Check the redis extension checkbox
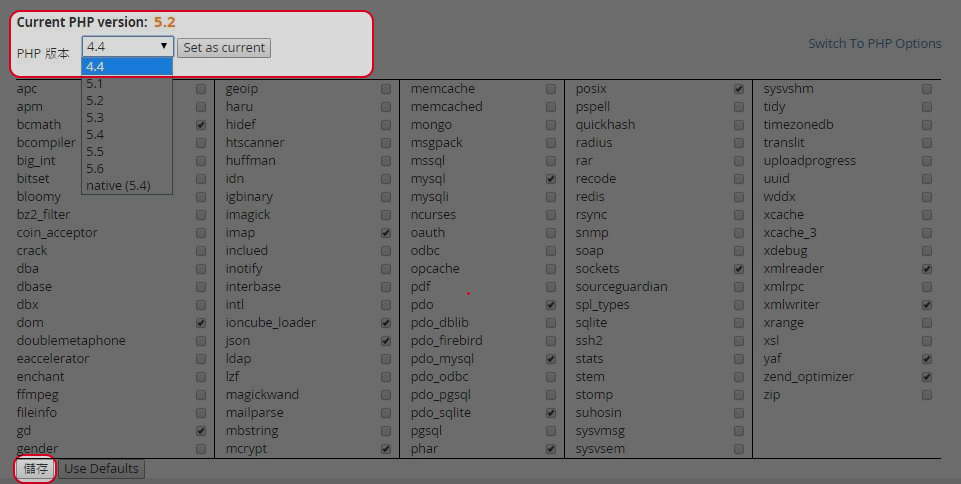 (x=739, y=197)
